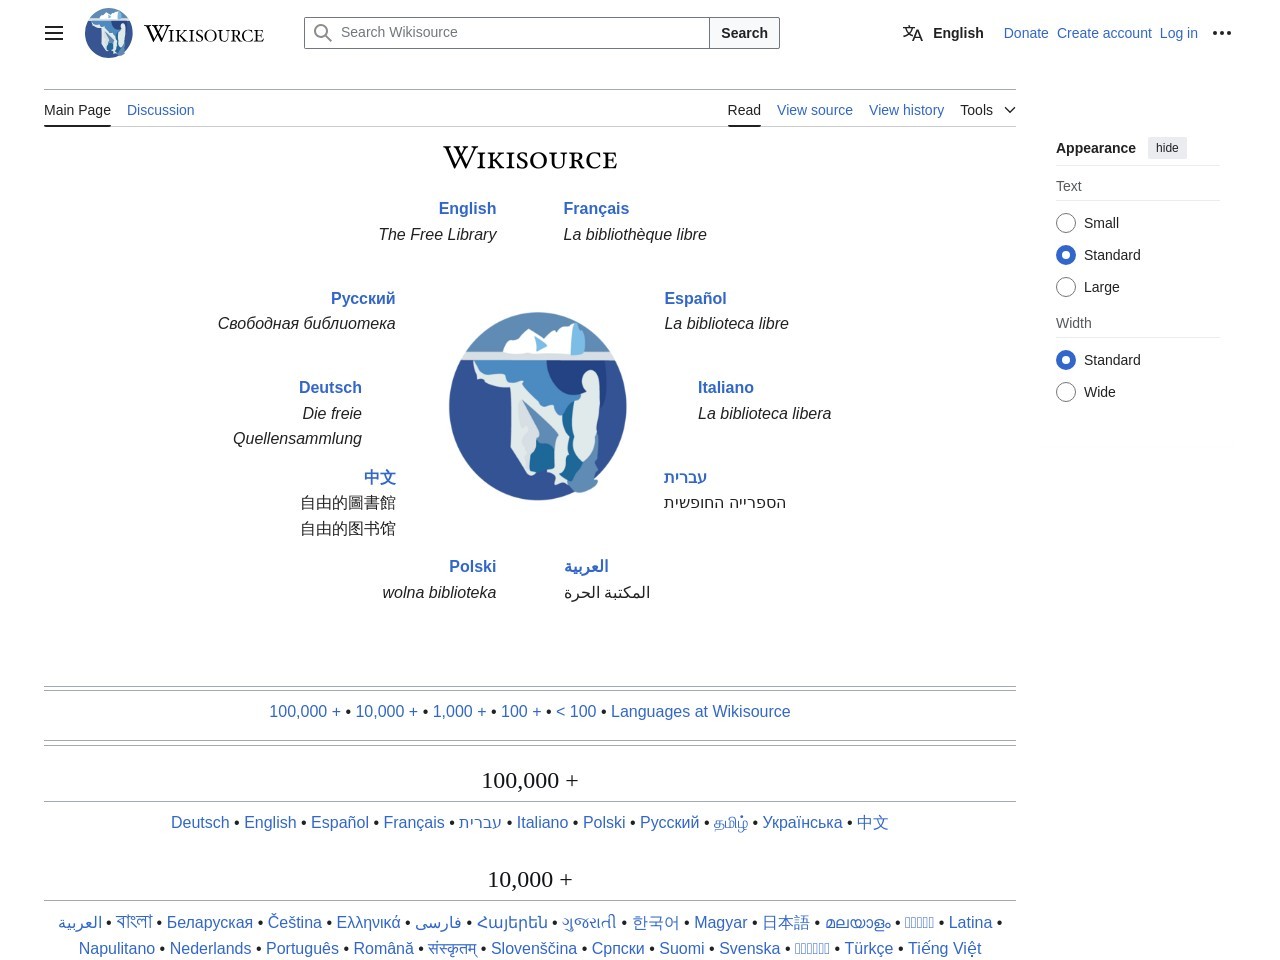Click the magnifier icon in search box

tap(323, 33)
